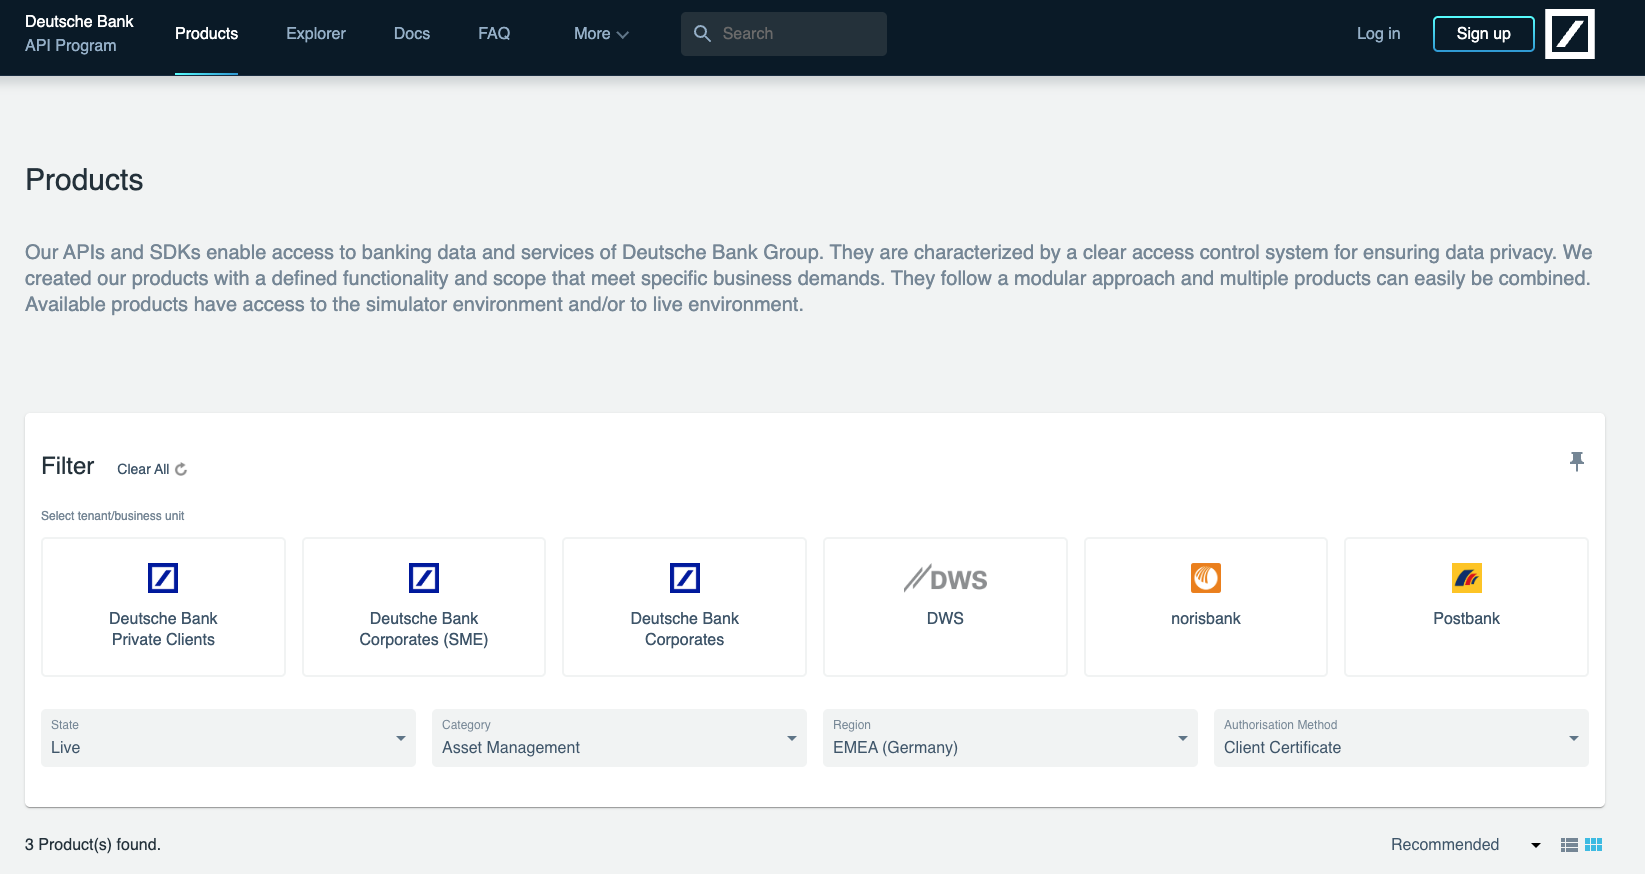Click the norisbank orange logo
This screenshot has width=1645, height=874.
[x=1206, y=578]
